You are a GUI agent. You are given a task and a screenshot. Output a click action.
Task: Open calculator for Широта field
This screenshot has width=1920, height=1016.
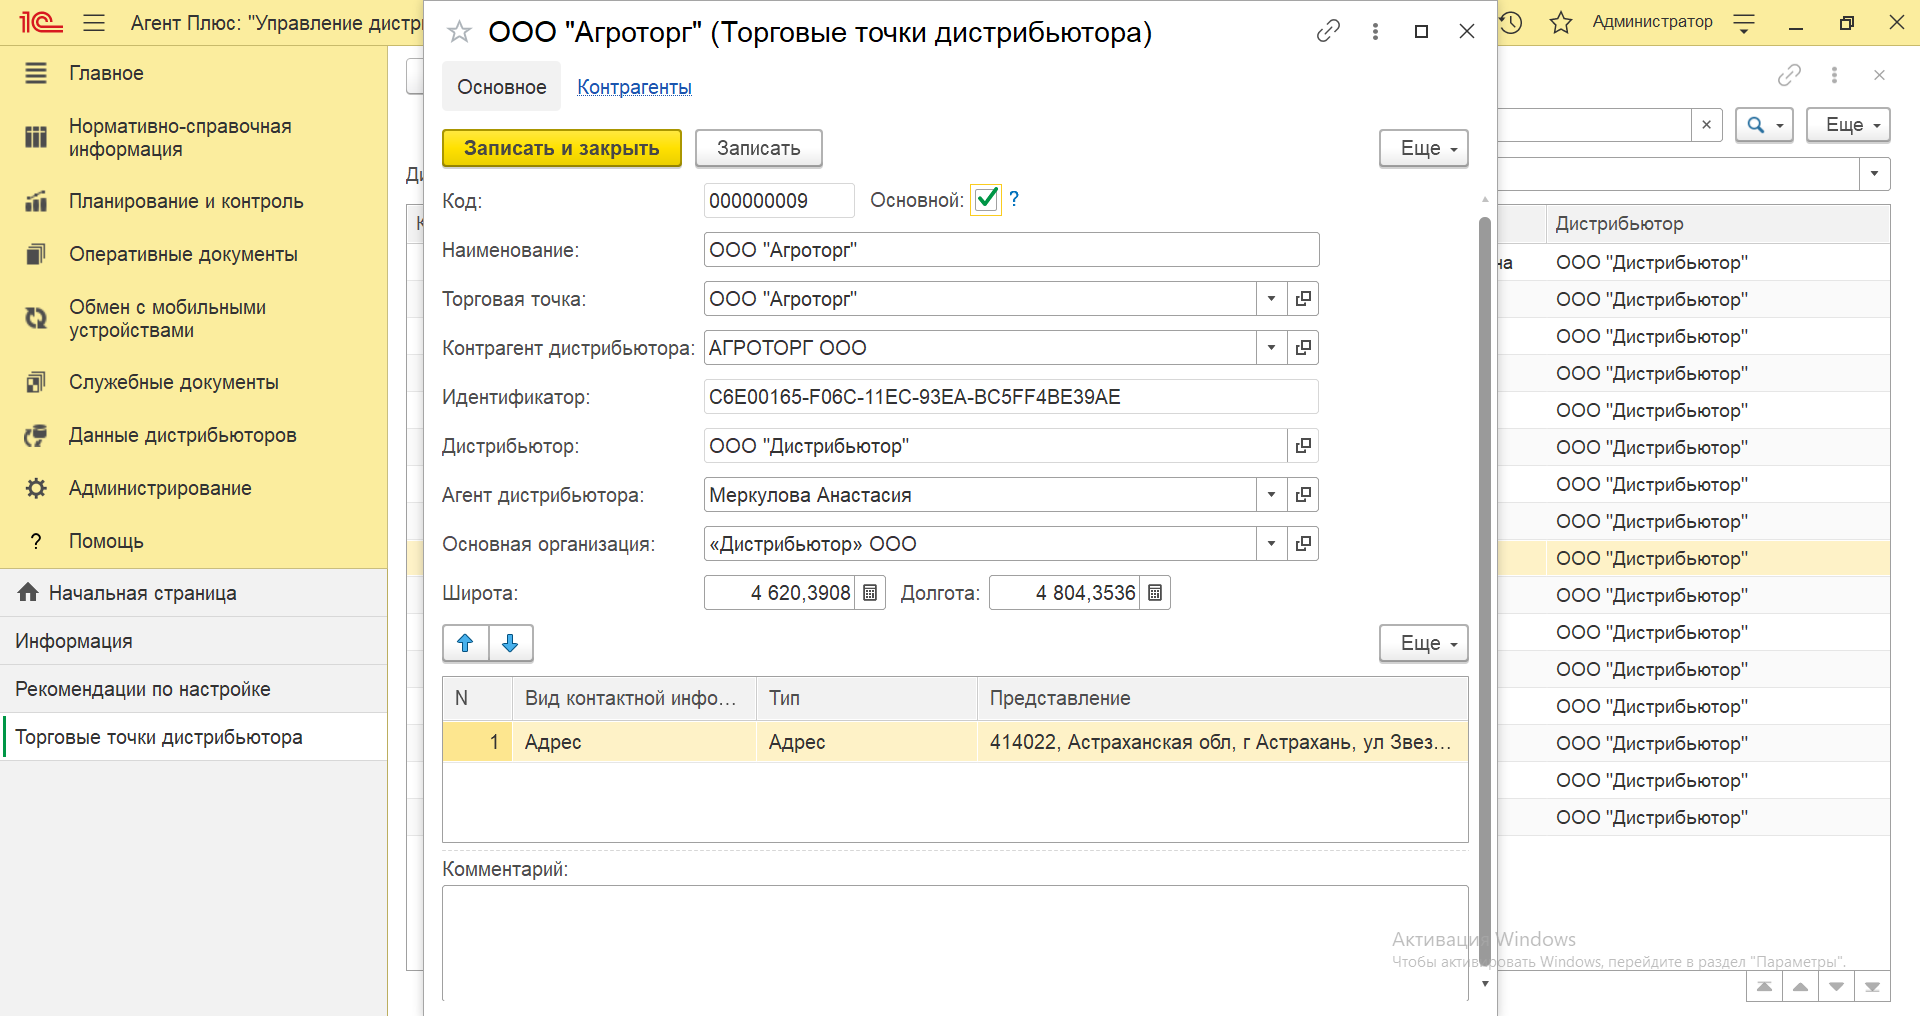[x=870, y=592]
